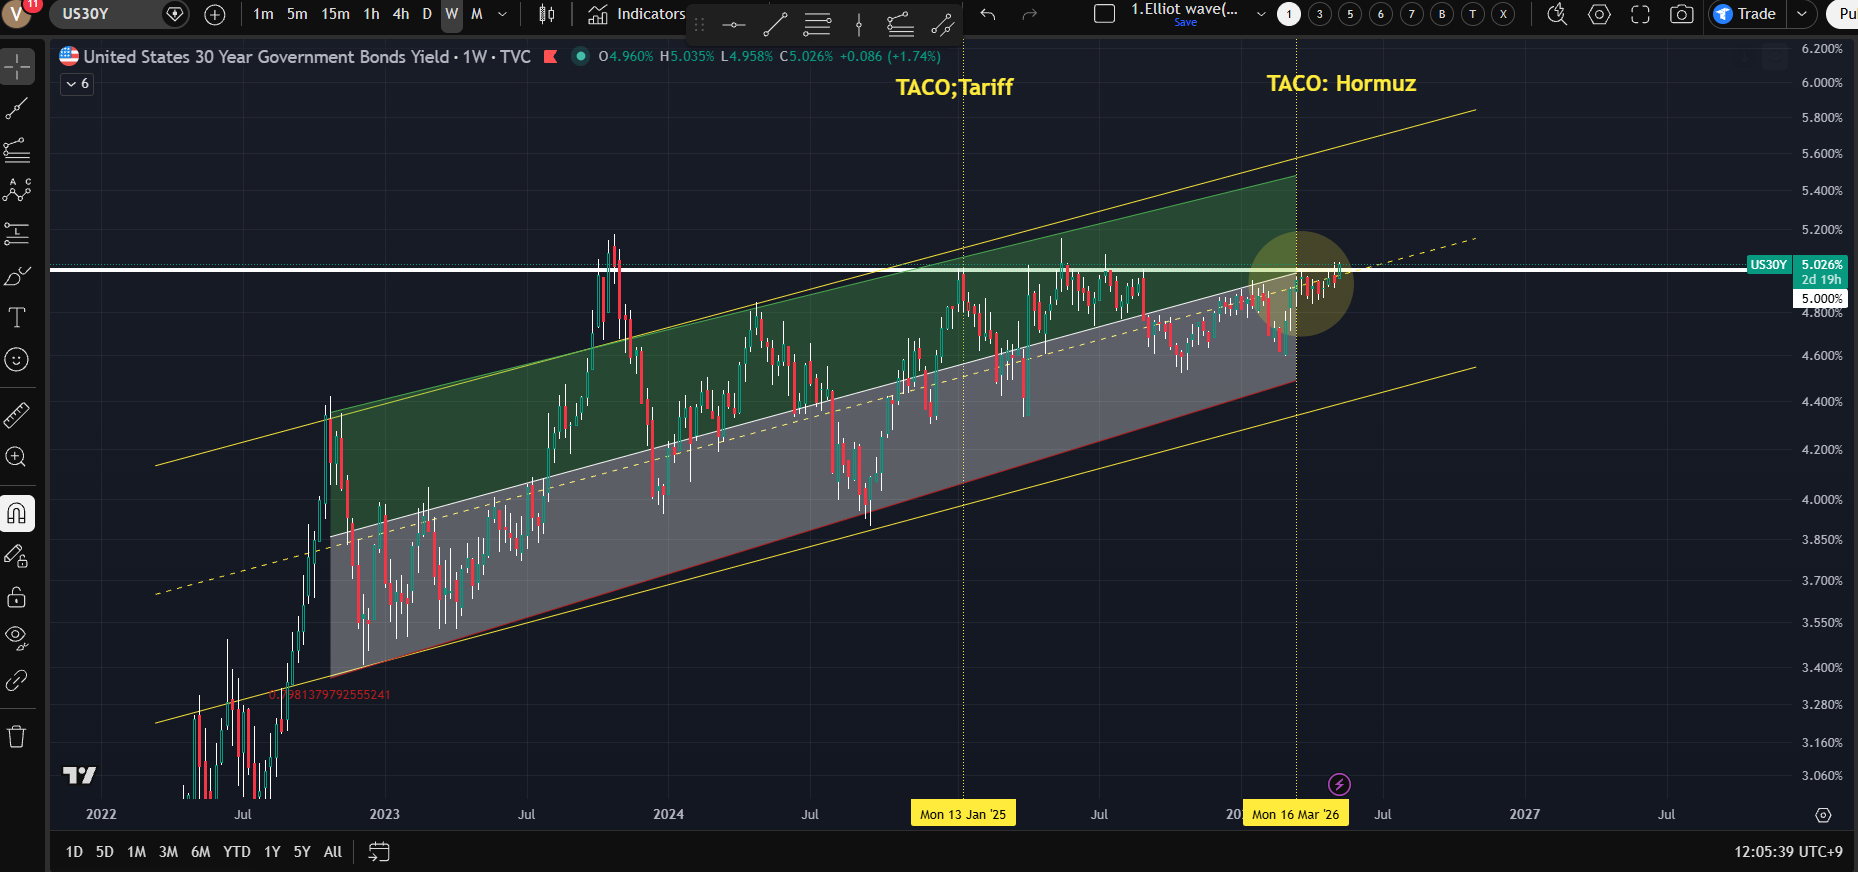Screen dimensions: 1858x872
Task: Select layout shortcut circle X
Action: click(x=1503, y=14)
